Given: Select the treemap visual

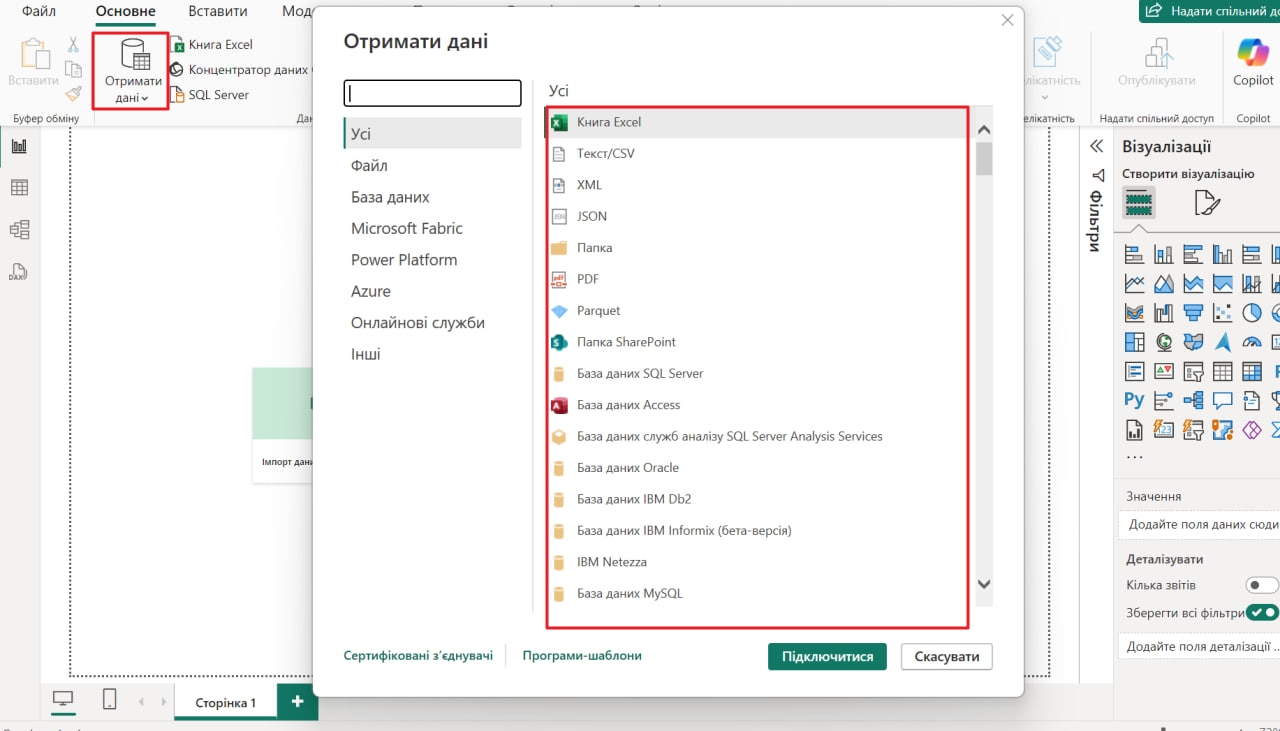Looking at the screenshot, I should click(1134, 342).
